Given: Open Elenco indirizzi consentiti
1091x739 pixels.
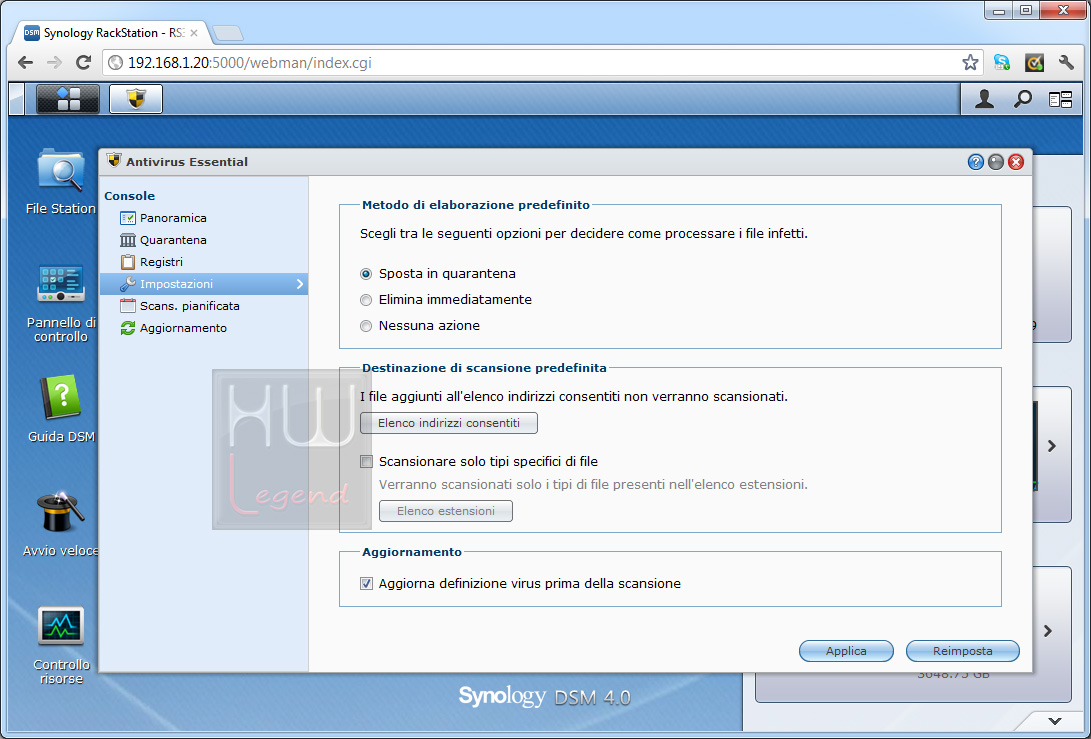Looking at the screenshot, I should (449, 423).
